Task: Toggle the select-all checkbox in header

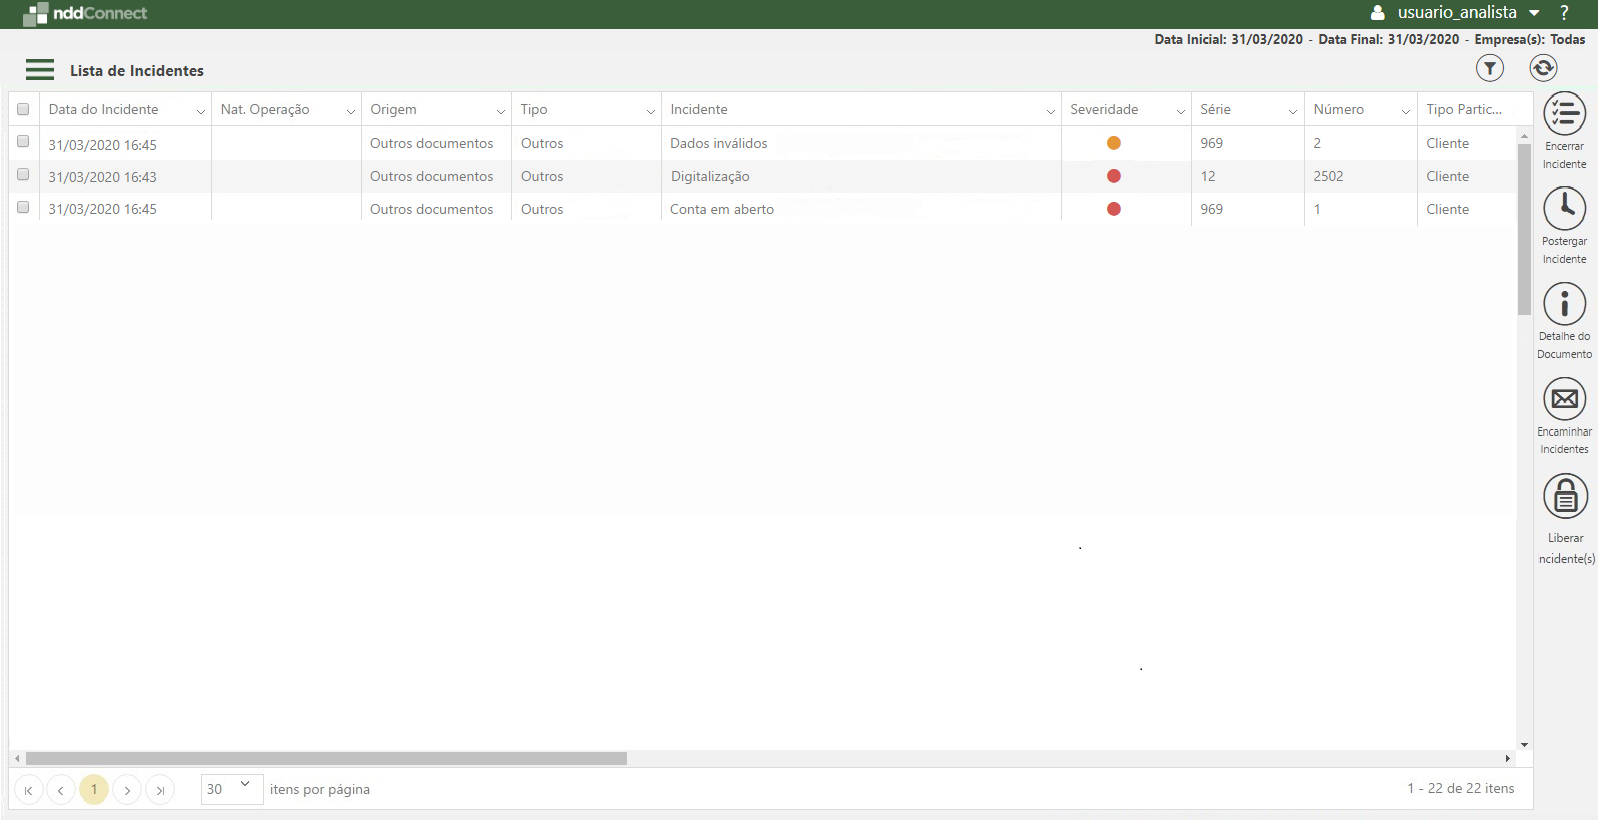Action: 23,109
